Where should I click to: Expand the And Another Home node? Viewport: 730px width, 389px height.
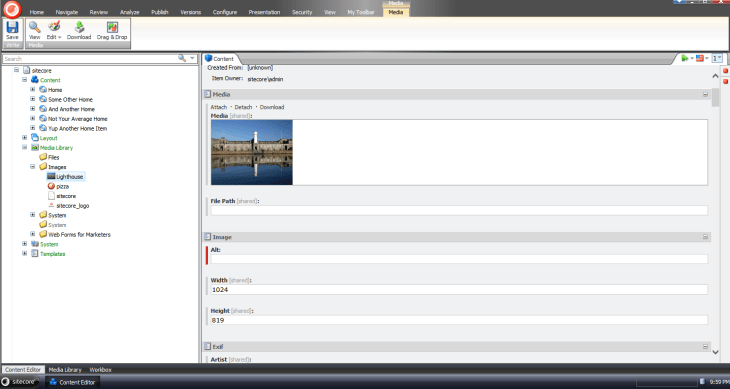pos(33,108)
